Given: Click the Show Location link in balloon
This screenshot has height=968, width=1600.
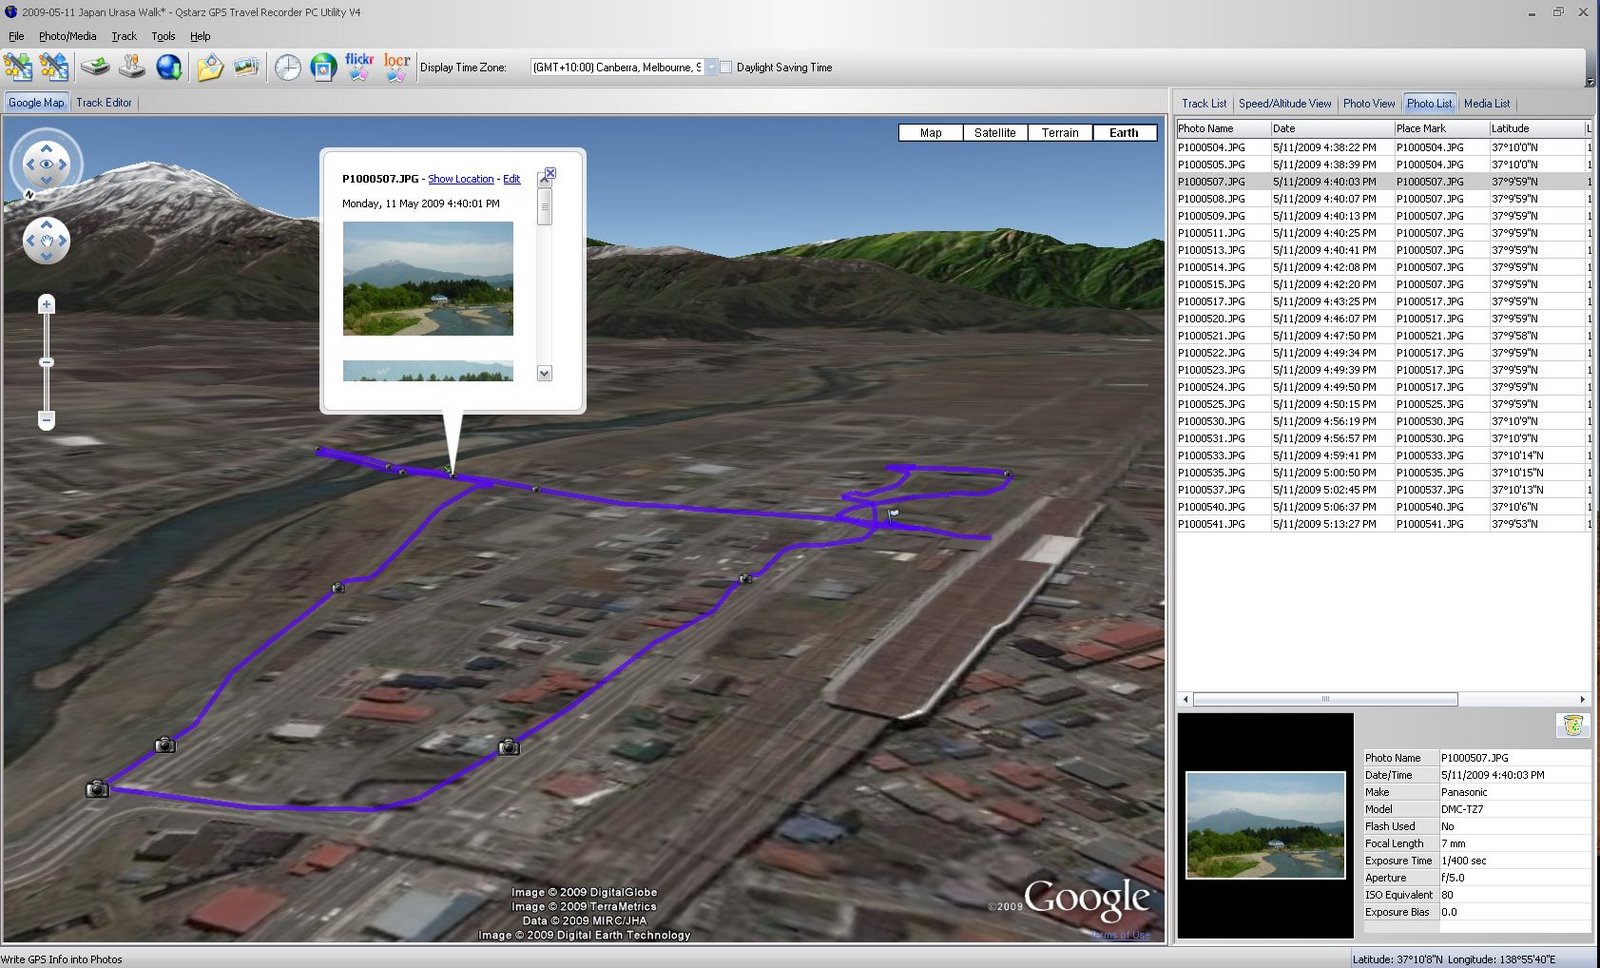Looking at the screenshot, I should pyautogui.click(x=461, y=179).
